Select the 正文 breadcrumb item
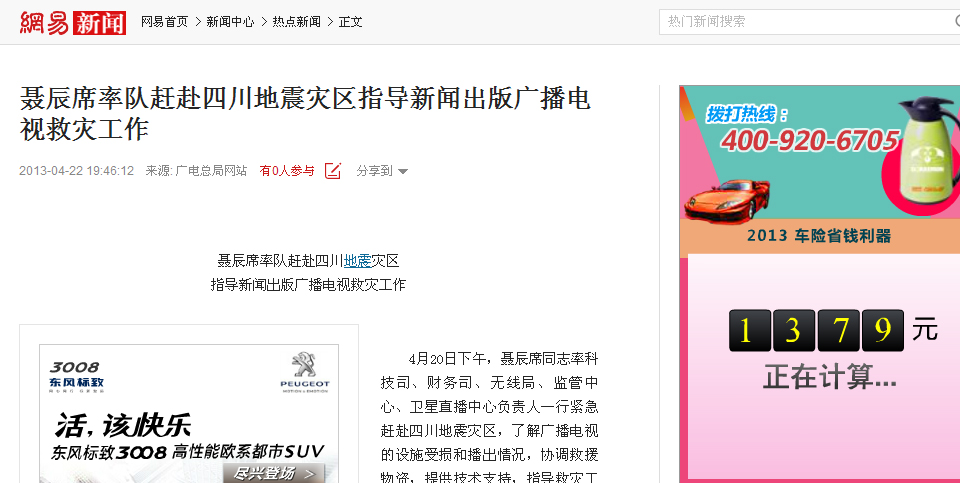The width and height of the screenshot is (960, 483). click(351, 22)
